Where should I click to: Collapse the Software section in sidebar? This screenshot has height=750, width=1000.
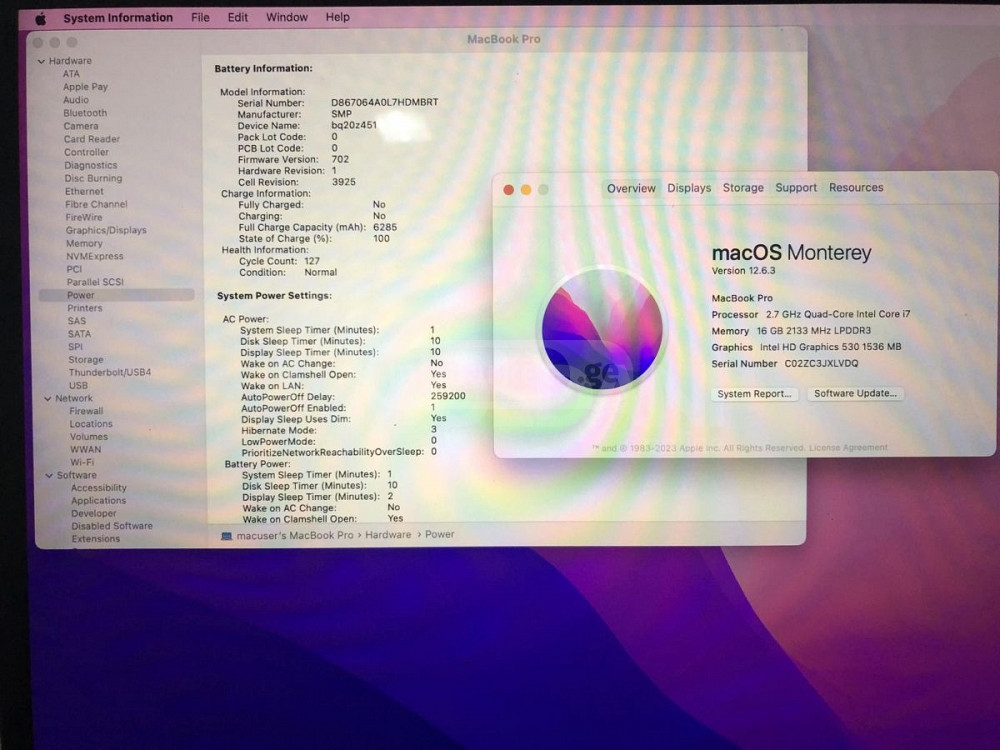tap(47, 475)
